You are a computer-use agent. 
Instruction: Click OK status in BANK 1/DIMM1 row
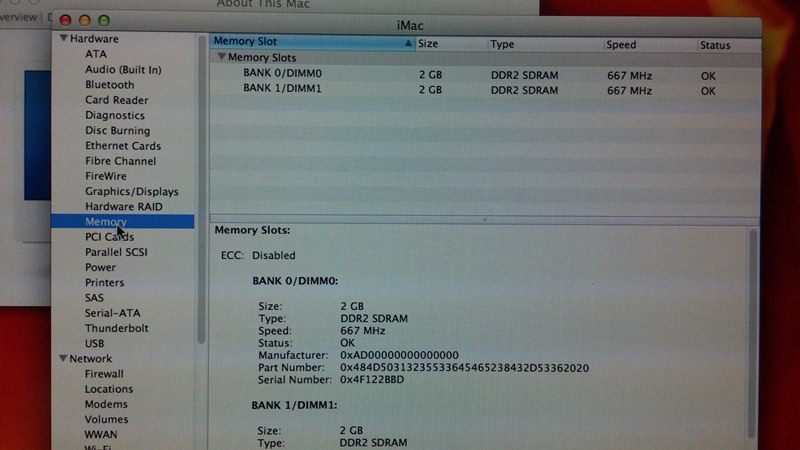(708, 91)
